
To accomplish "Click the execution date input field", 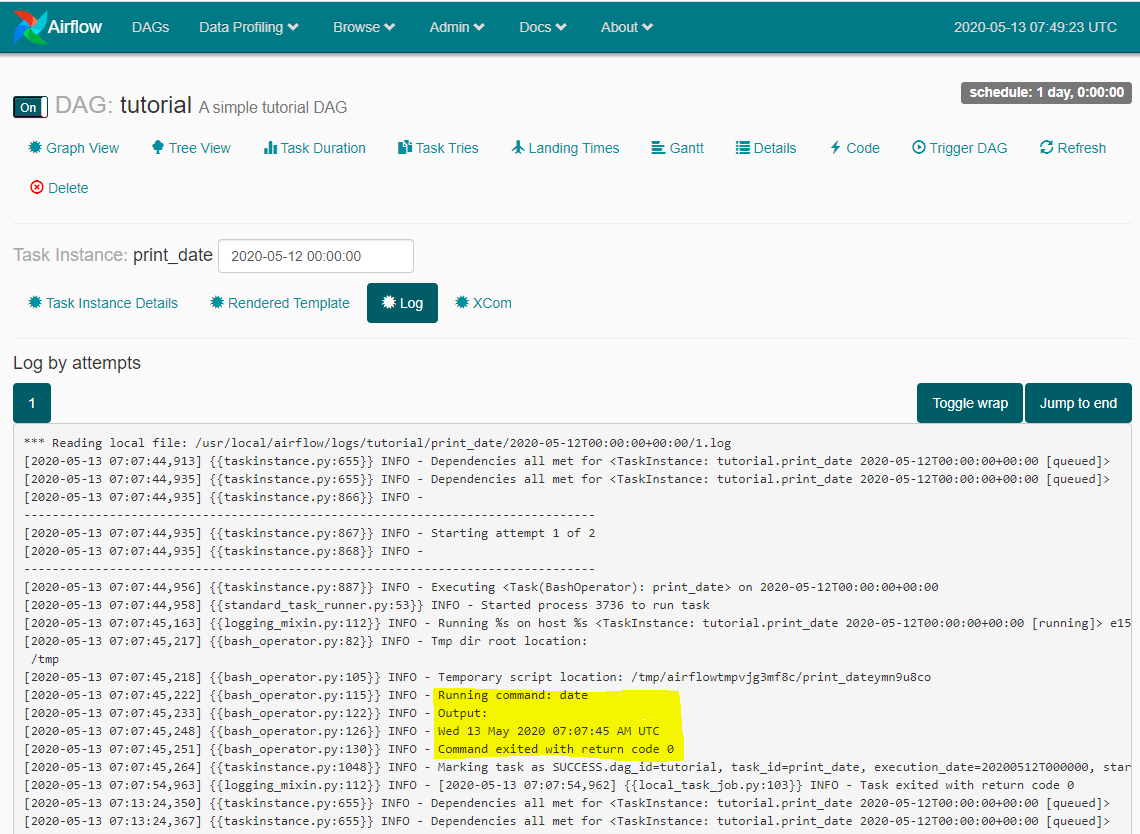I will [x=316, y=256].
